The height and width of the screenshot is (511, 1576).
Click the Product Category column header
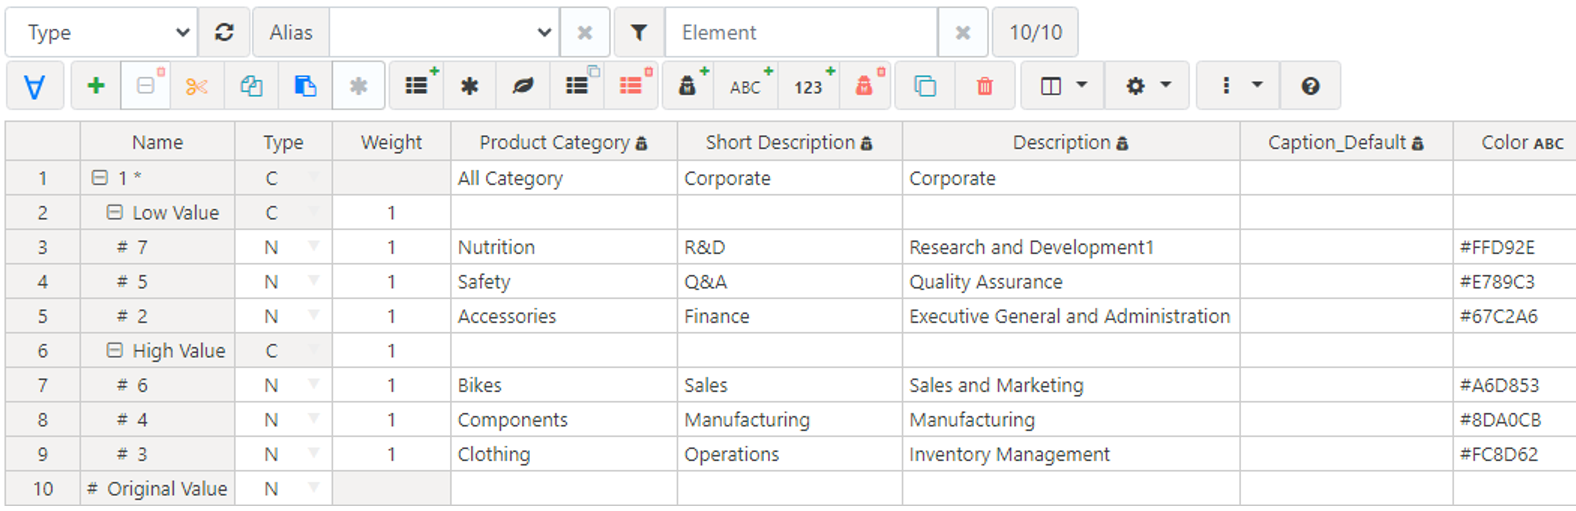click(564, 142)
